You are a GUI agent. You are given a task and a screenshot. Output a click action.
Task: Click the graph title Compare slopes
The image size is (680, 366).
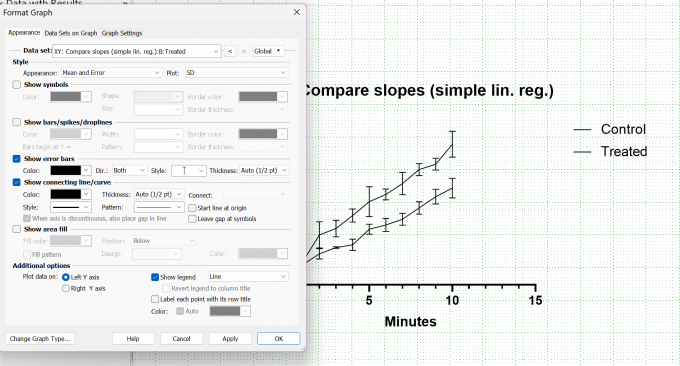(430, 90)
